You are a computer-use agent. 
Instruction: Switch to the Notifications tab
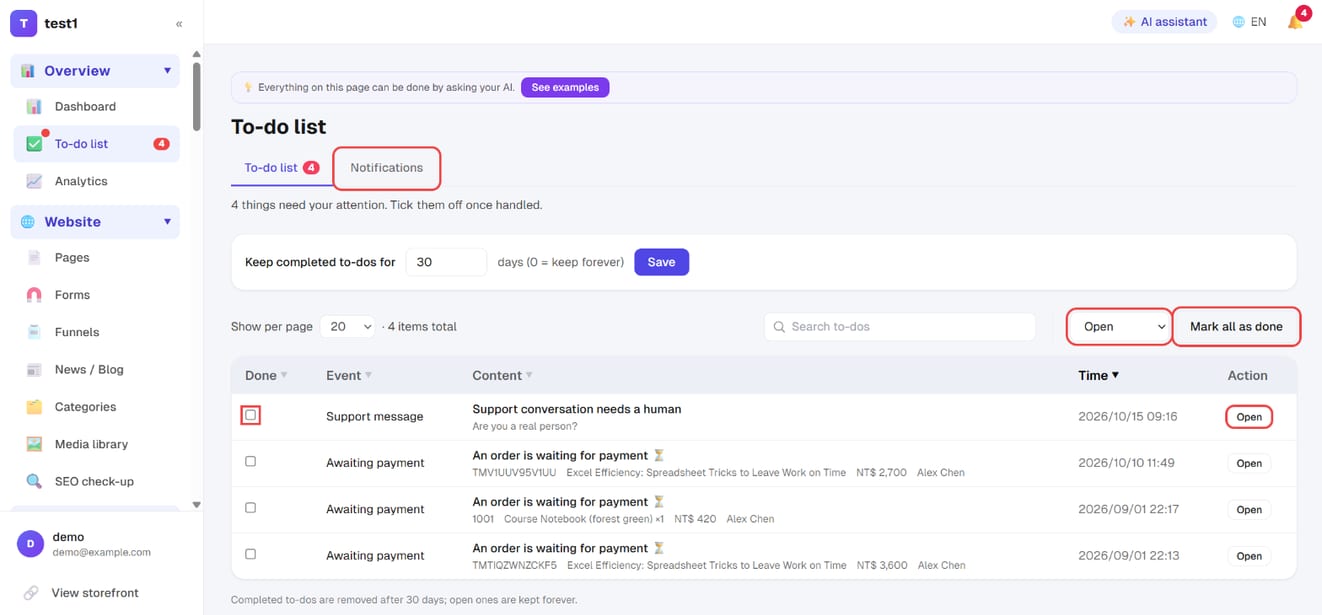pos(387,168)
